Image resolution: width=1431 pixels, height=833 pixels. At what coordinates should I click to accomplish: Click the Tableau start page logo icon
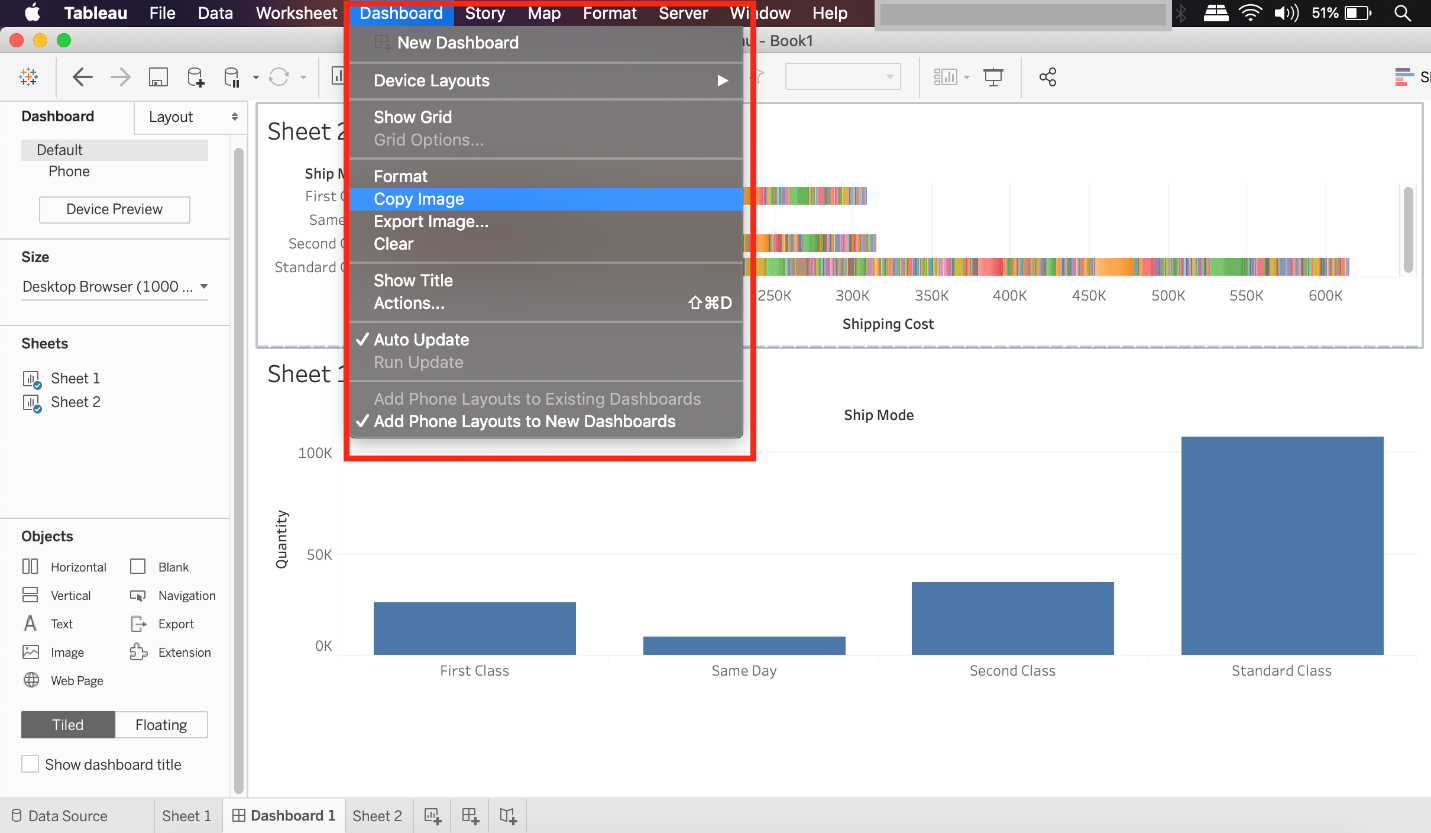pos(29,77)
